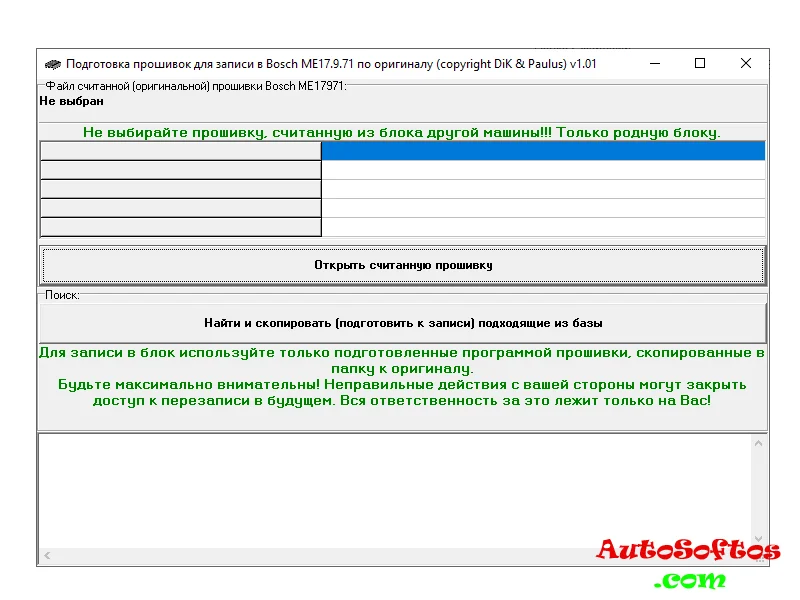Maximize the firmware preparation window
The image size is (800, 600).
tap(700, 64)
